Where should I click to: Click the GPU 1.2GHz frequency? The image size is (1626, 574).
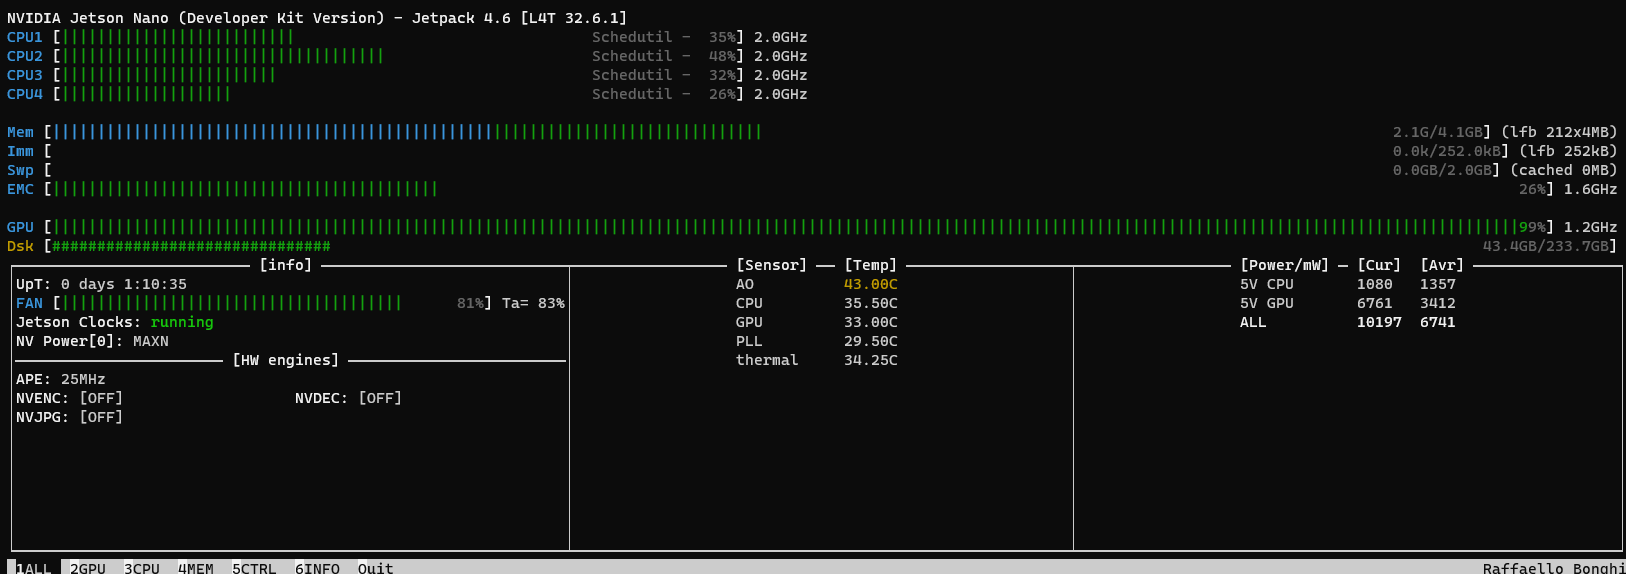1590,227
